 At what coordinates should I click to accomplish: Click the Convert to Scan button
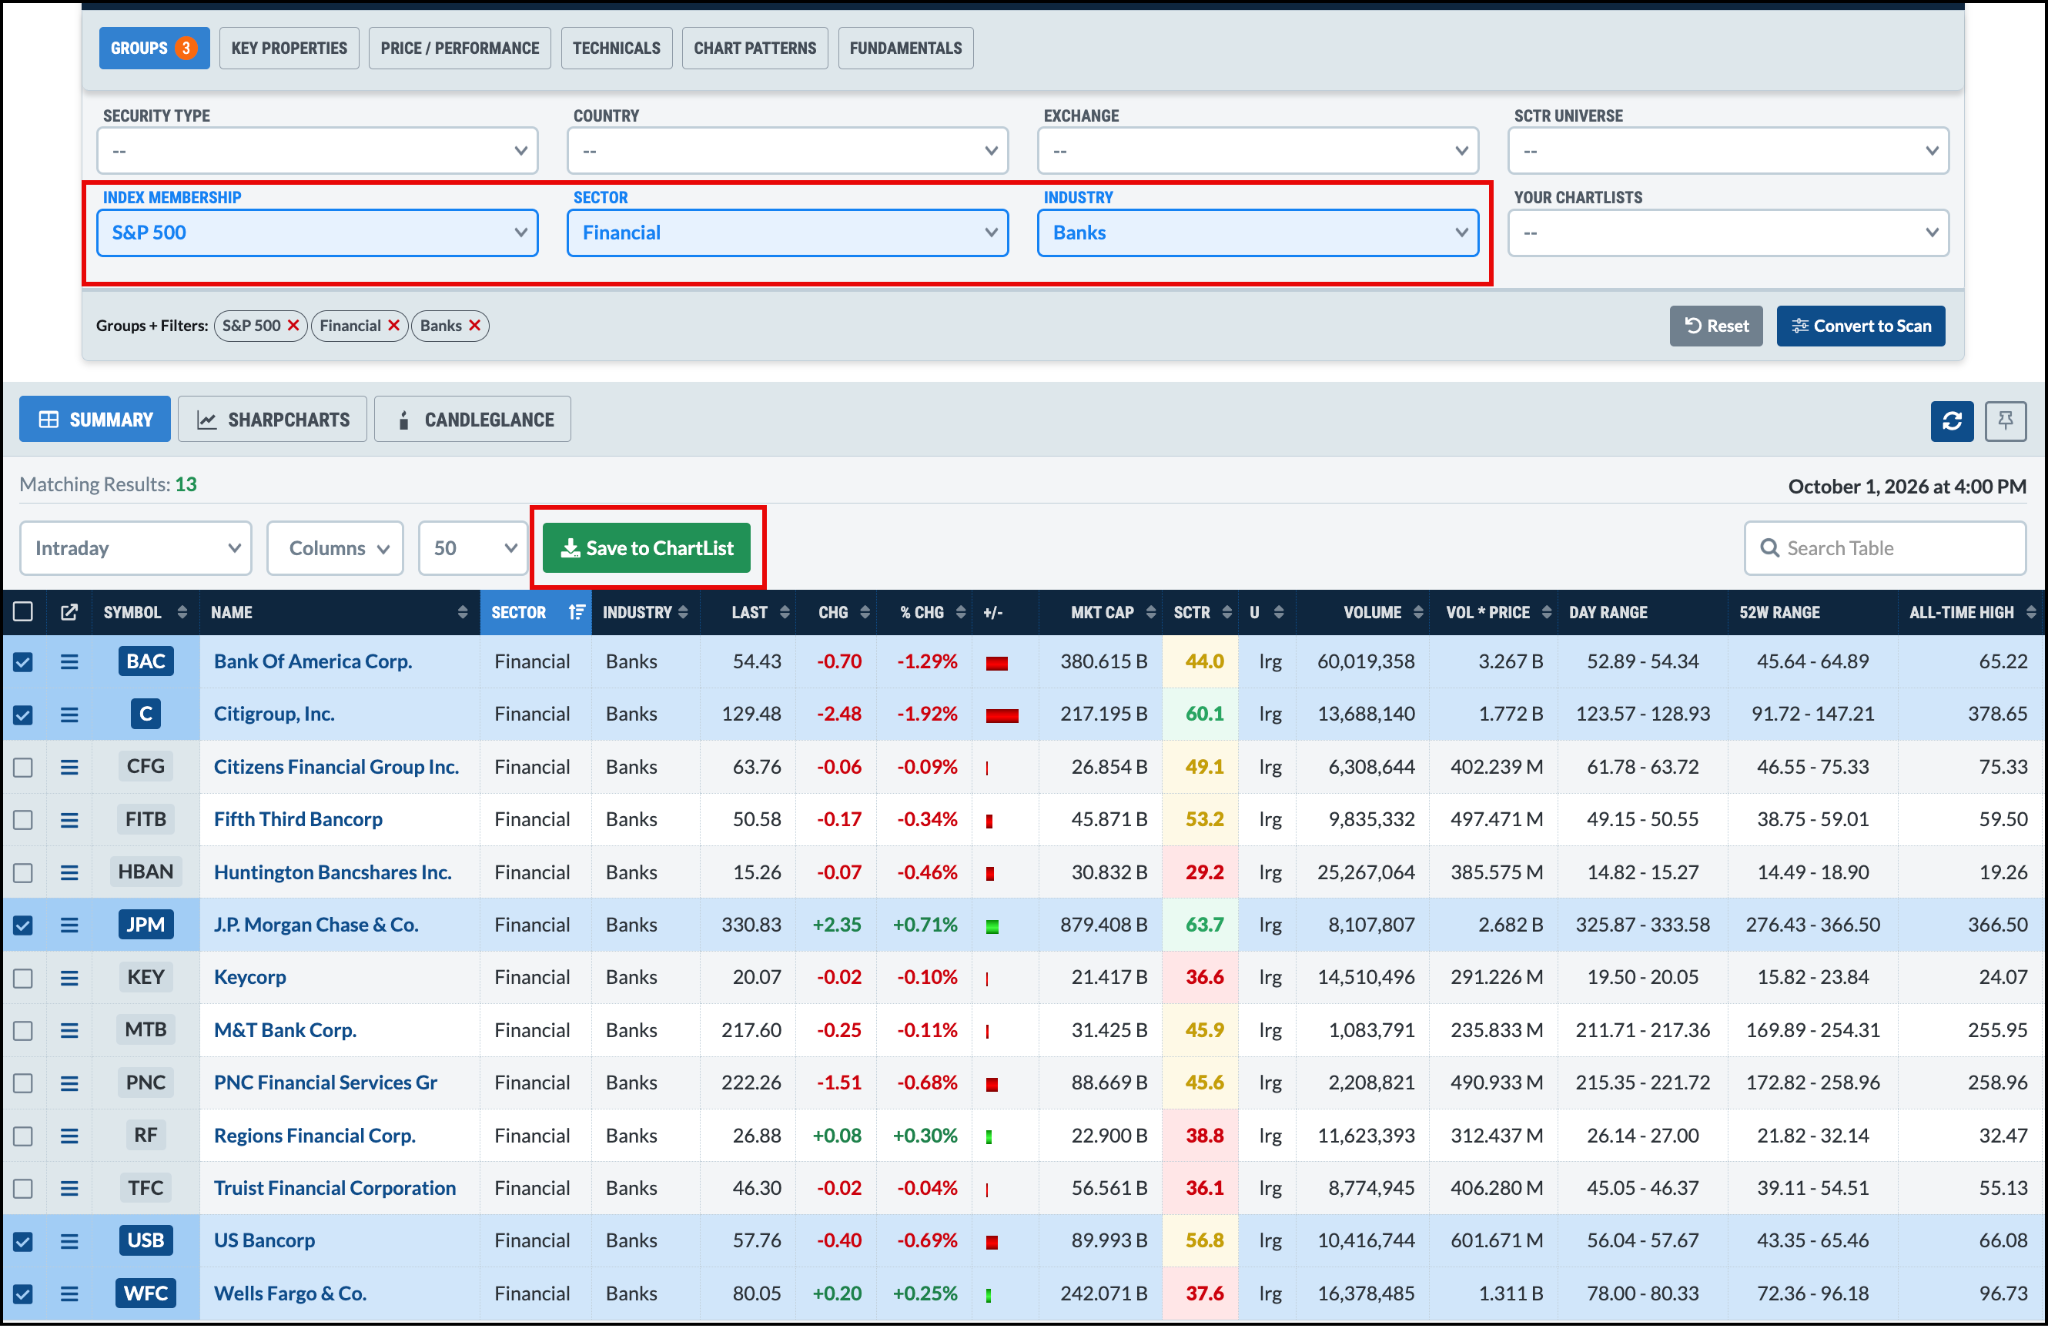click(x=1861, y=326)
